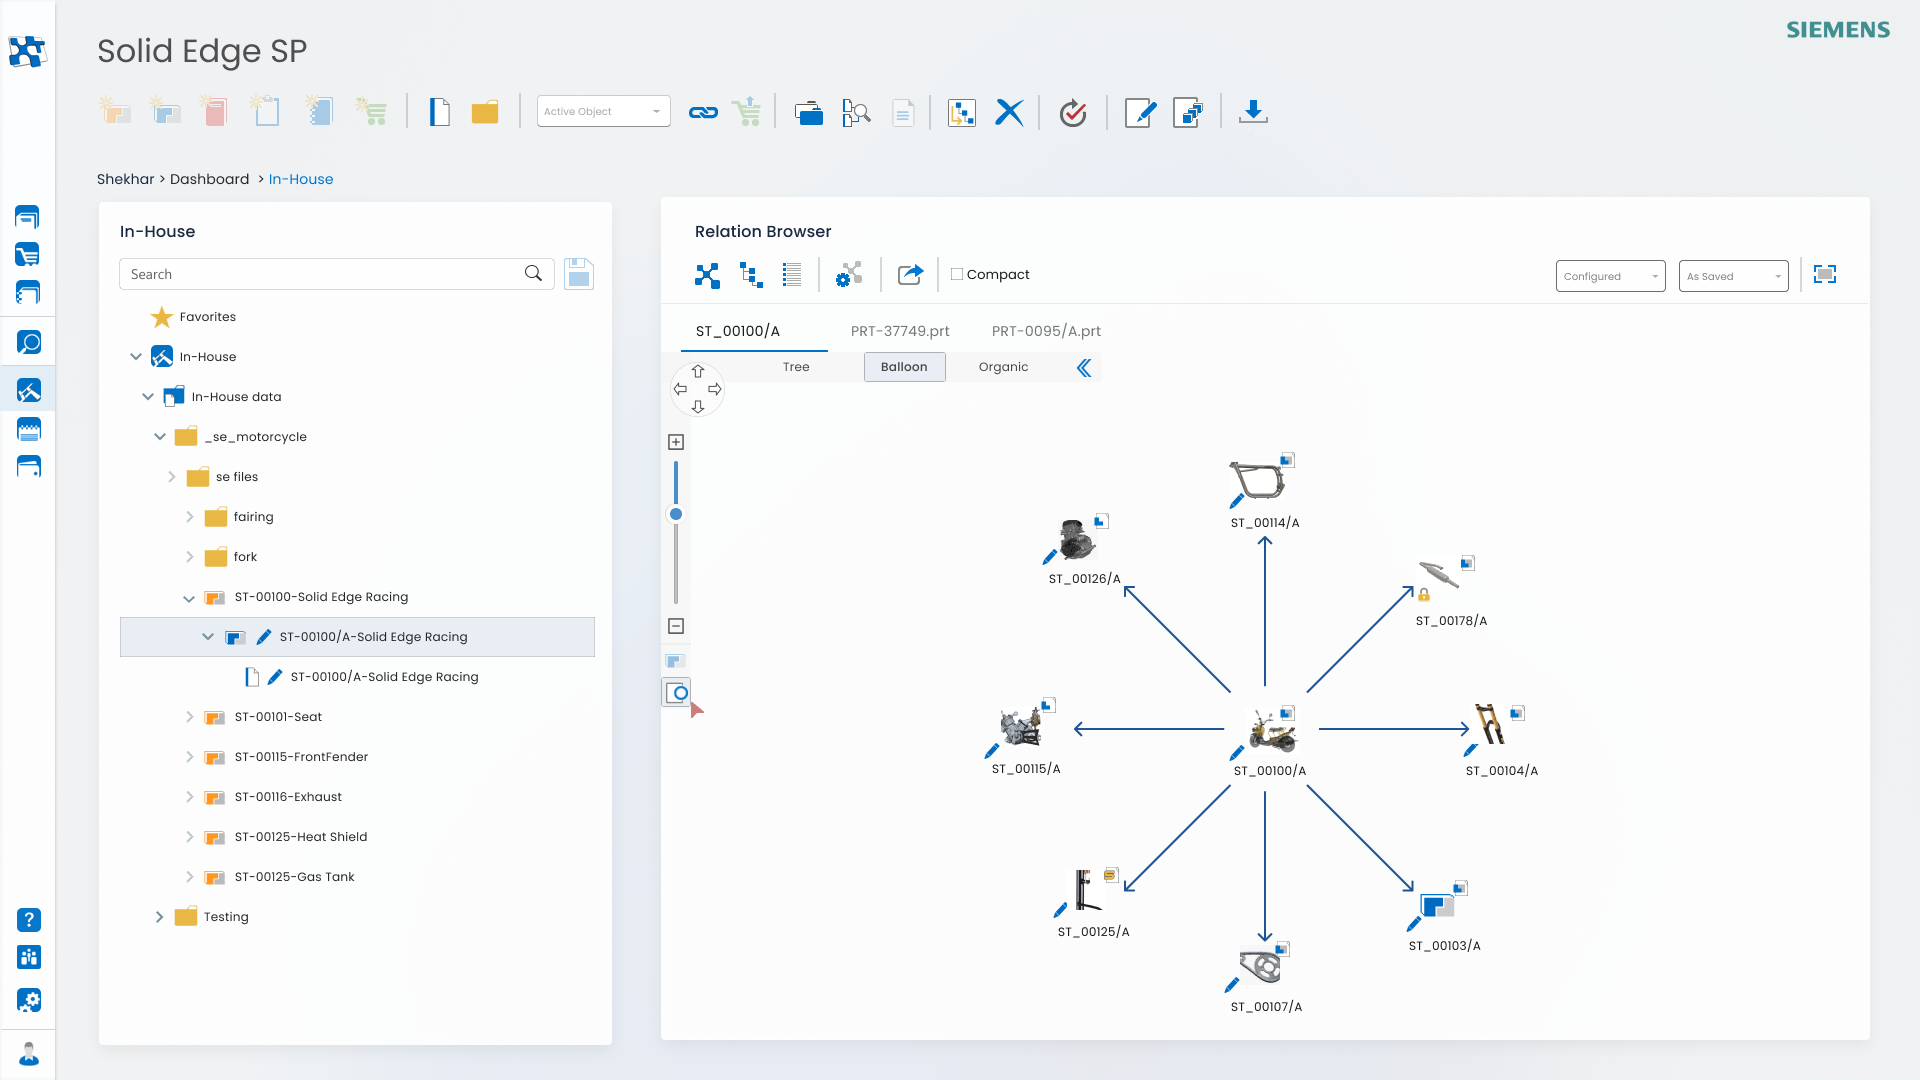Select the ST_00114/A frame node
The width and height of the screenshot is (1920, 1080).
pyautogui.click(x=1264, y=490)
